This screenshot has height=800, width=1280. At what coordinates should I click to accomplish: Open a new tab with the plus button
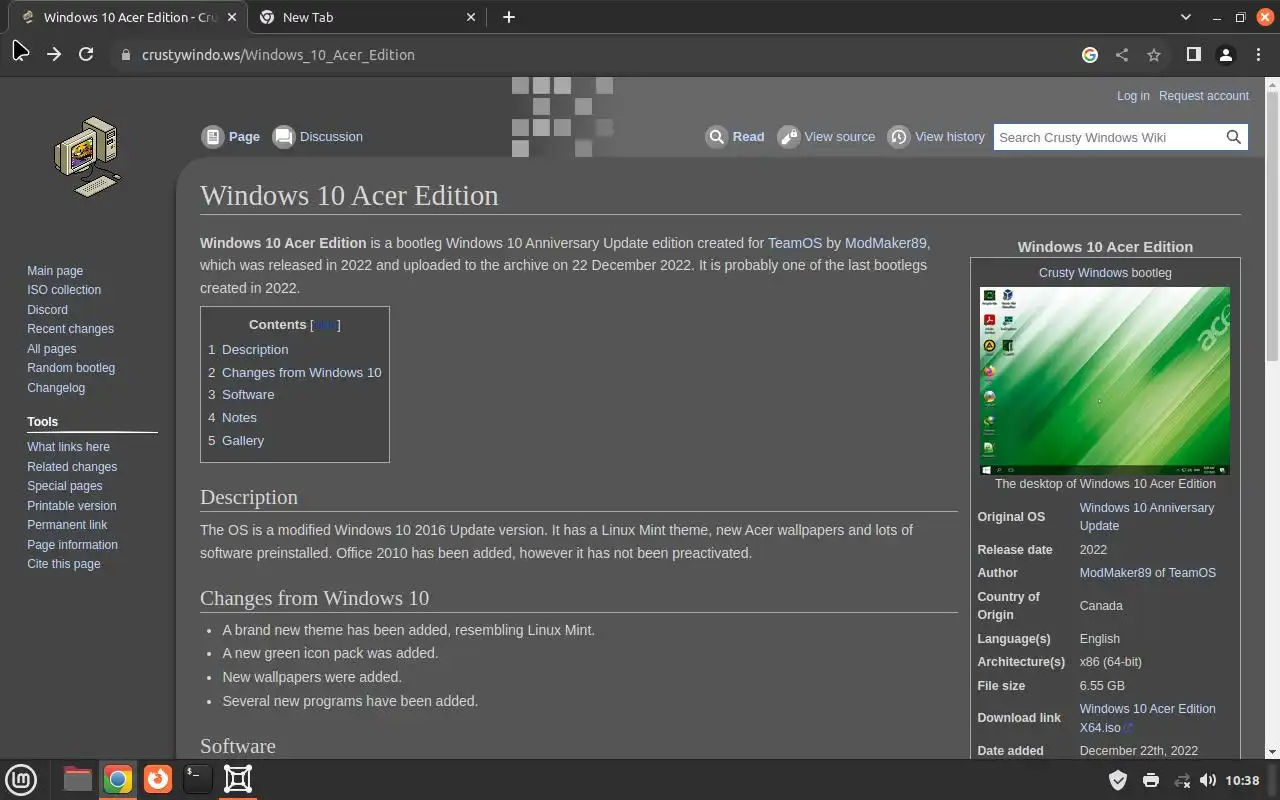[509, 17]
